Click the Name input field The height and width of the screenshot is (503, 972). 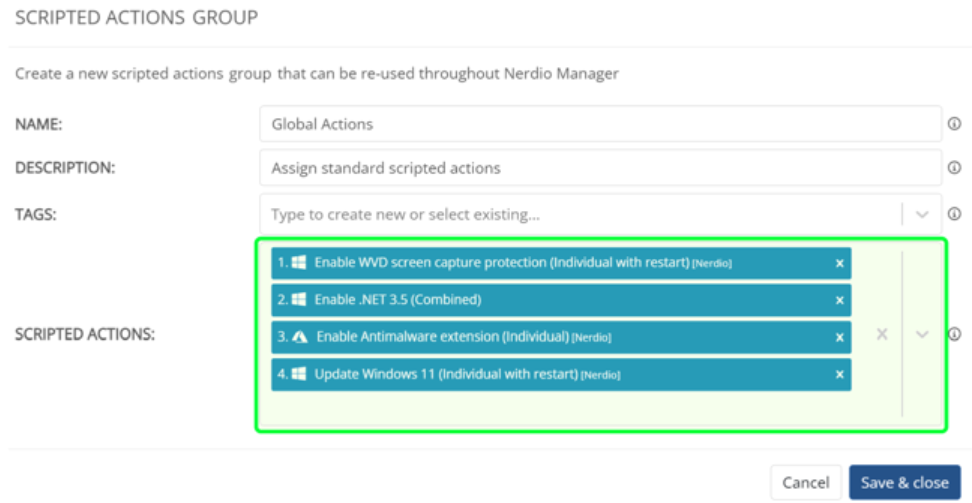point(600,124)
